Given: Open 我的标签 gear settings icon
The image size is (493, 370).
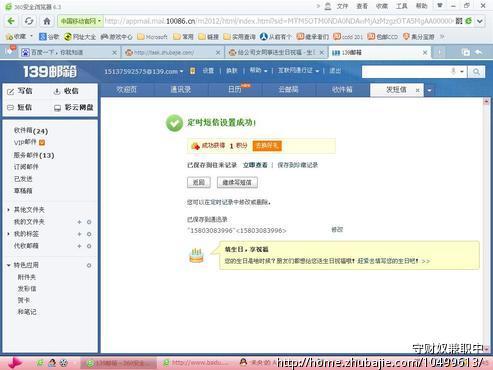Looking at the screenshot, I should 89,234.
